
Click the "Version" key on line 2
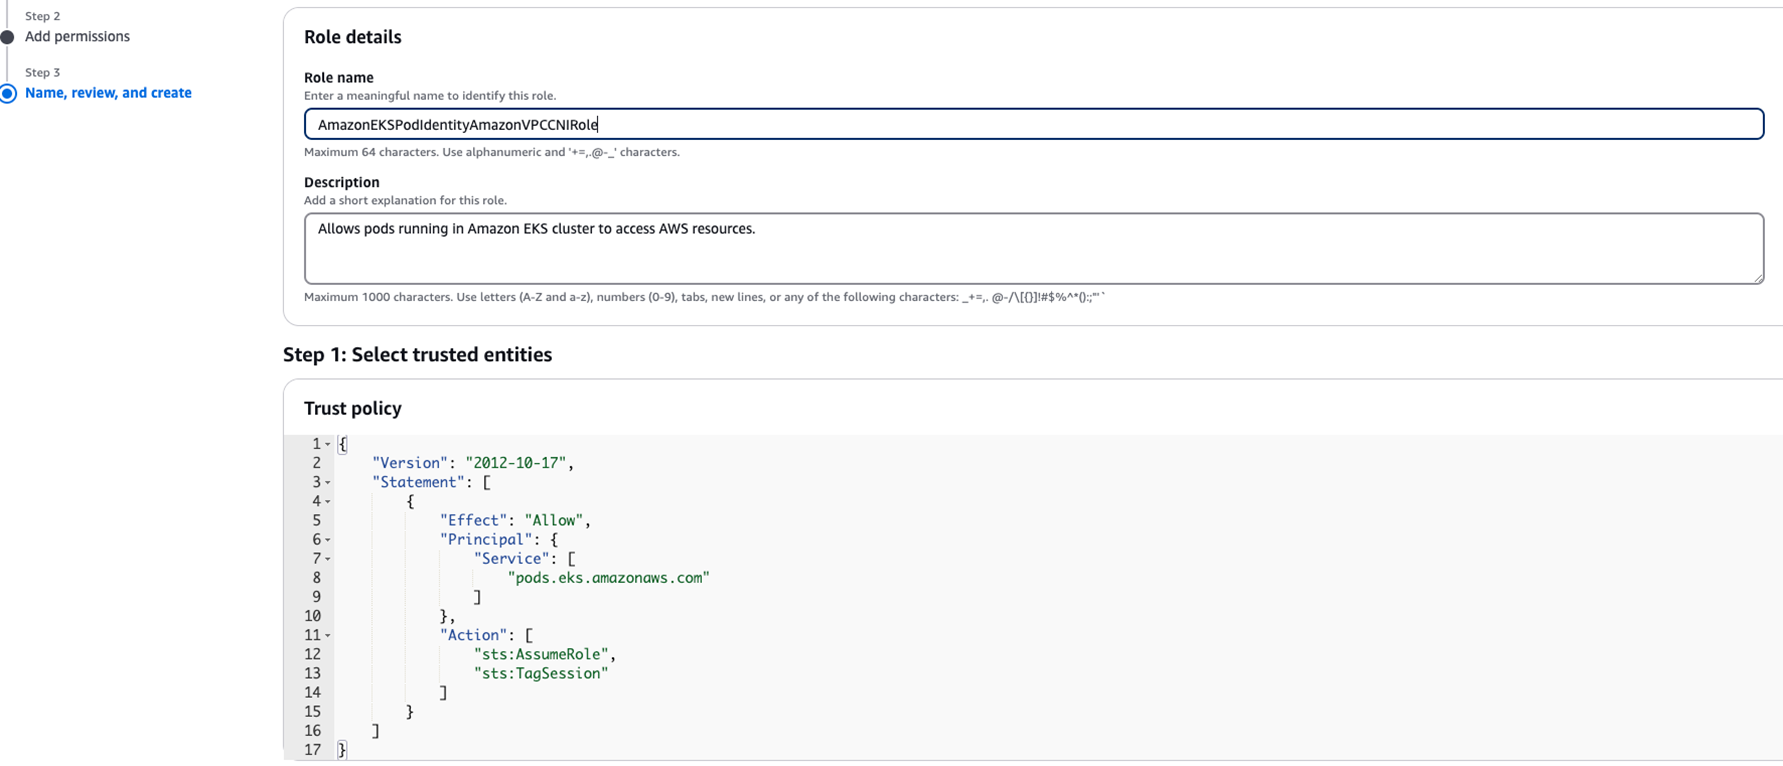(410, 463)
